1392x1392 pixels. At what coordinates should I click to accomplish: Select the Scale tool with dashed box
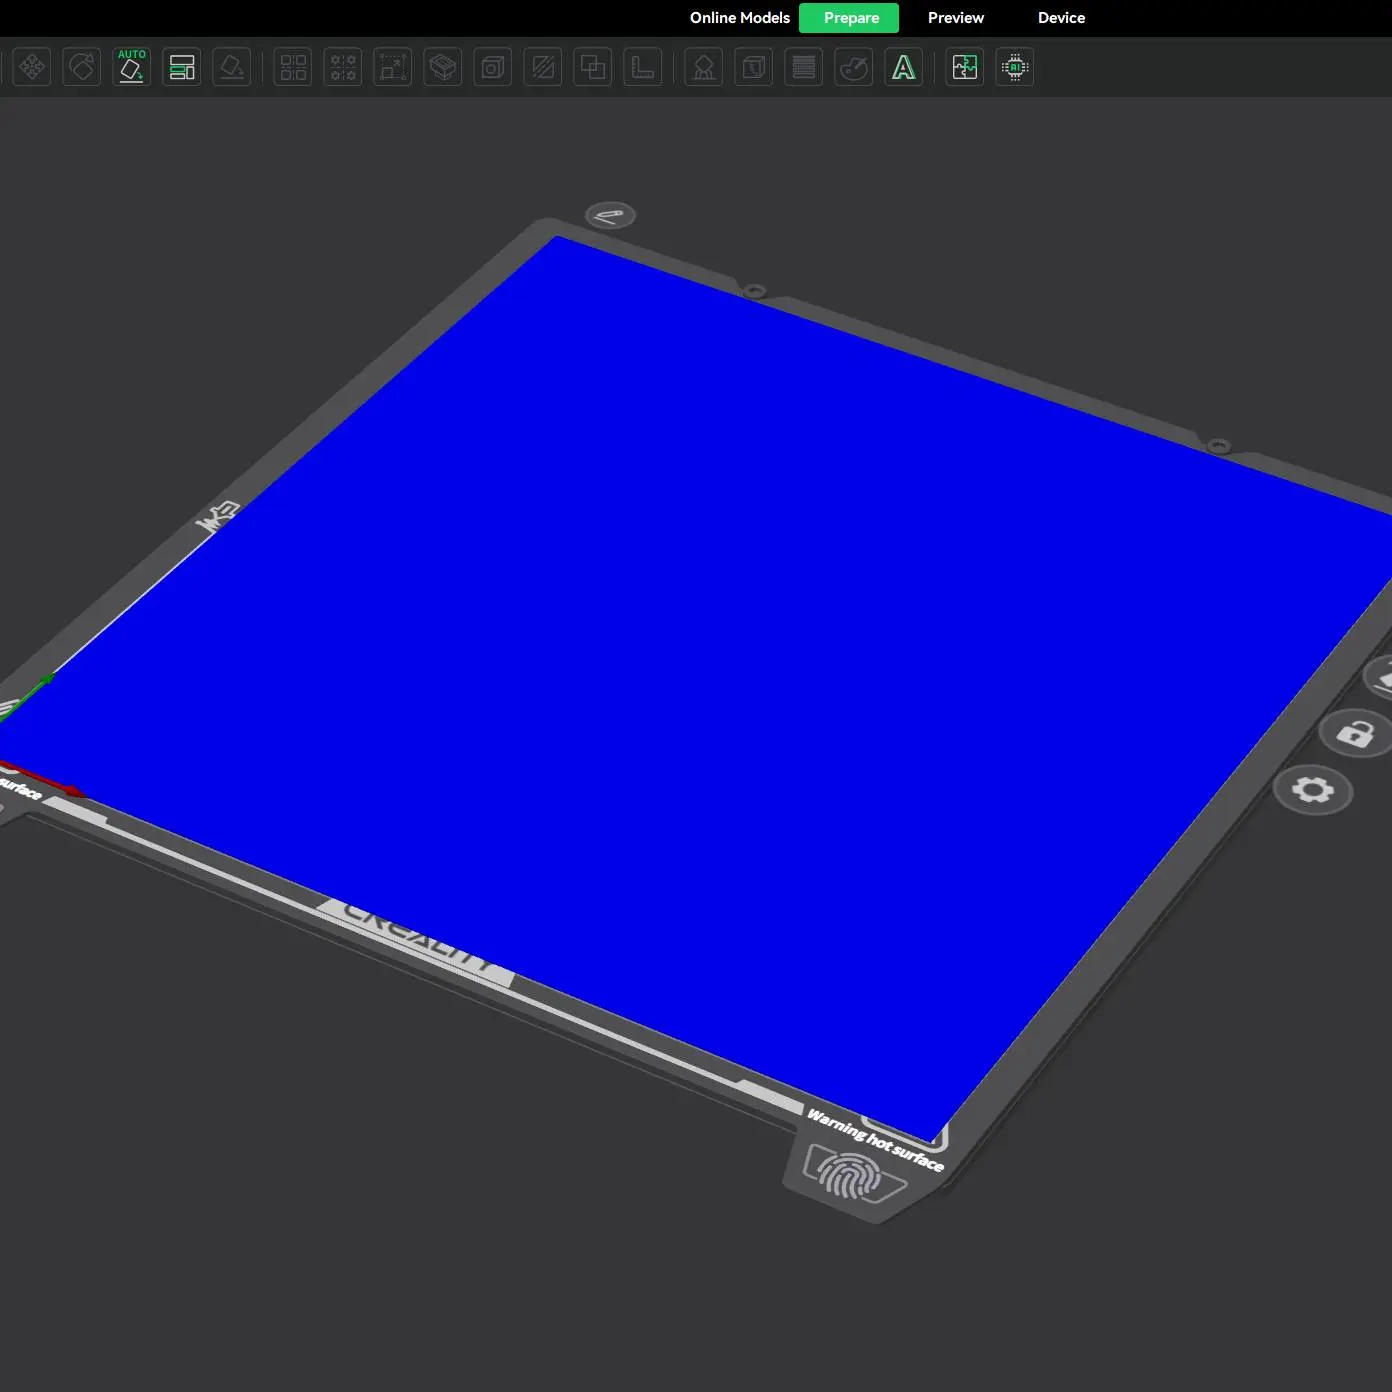coord(393,67)
